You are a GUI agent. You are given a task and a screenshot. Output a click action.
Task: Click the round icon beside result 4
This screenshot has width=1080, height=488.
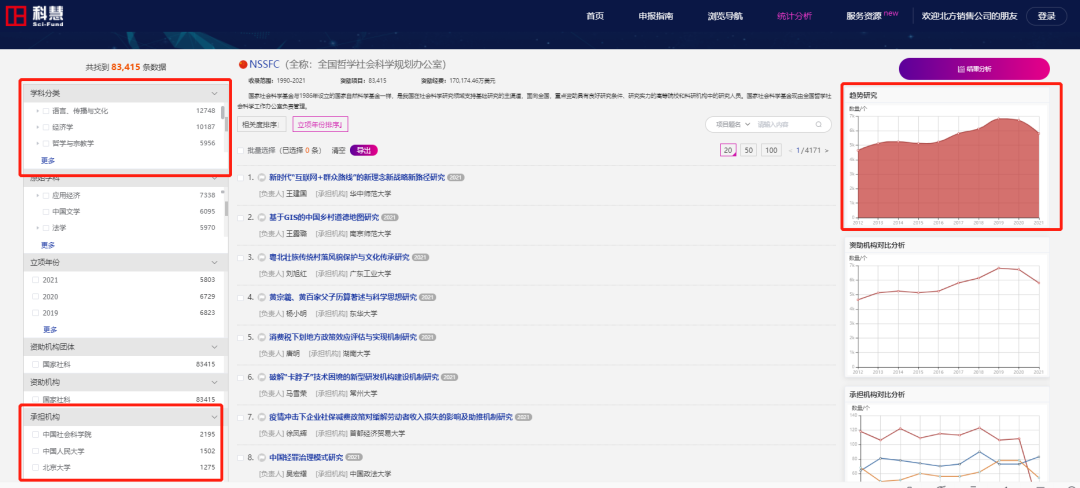point(262,297)
